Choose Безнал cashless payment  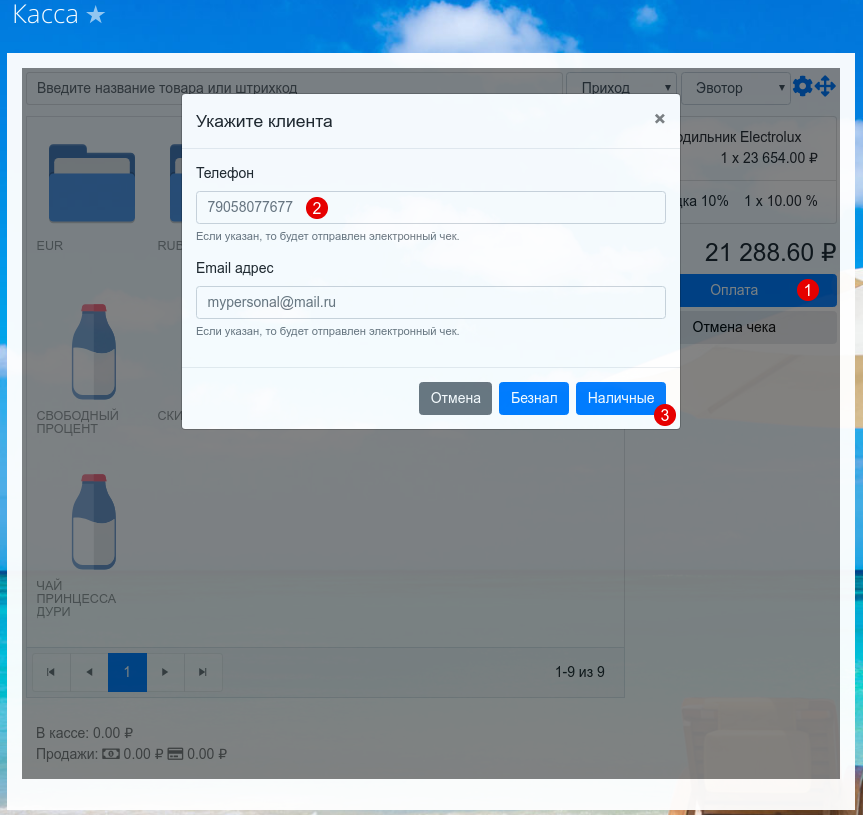click(x=533, y=398)
